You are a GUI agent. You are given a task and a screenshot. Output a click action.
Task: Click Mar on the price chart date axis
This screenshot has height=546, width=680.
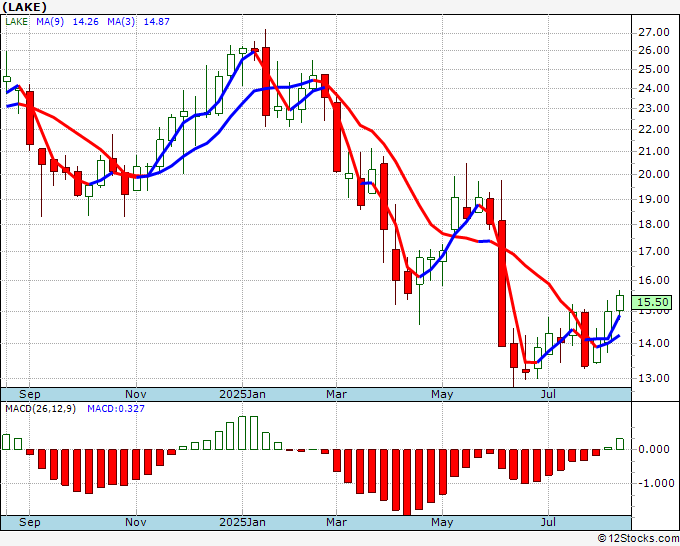[337, 394]
